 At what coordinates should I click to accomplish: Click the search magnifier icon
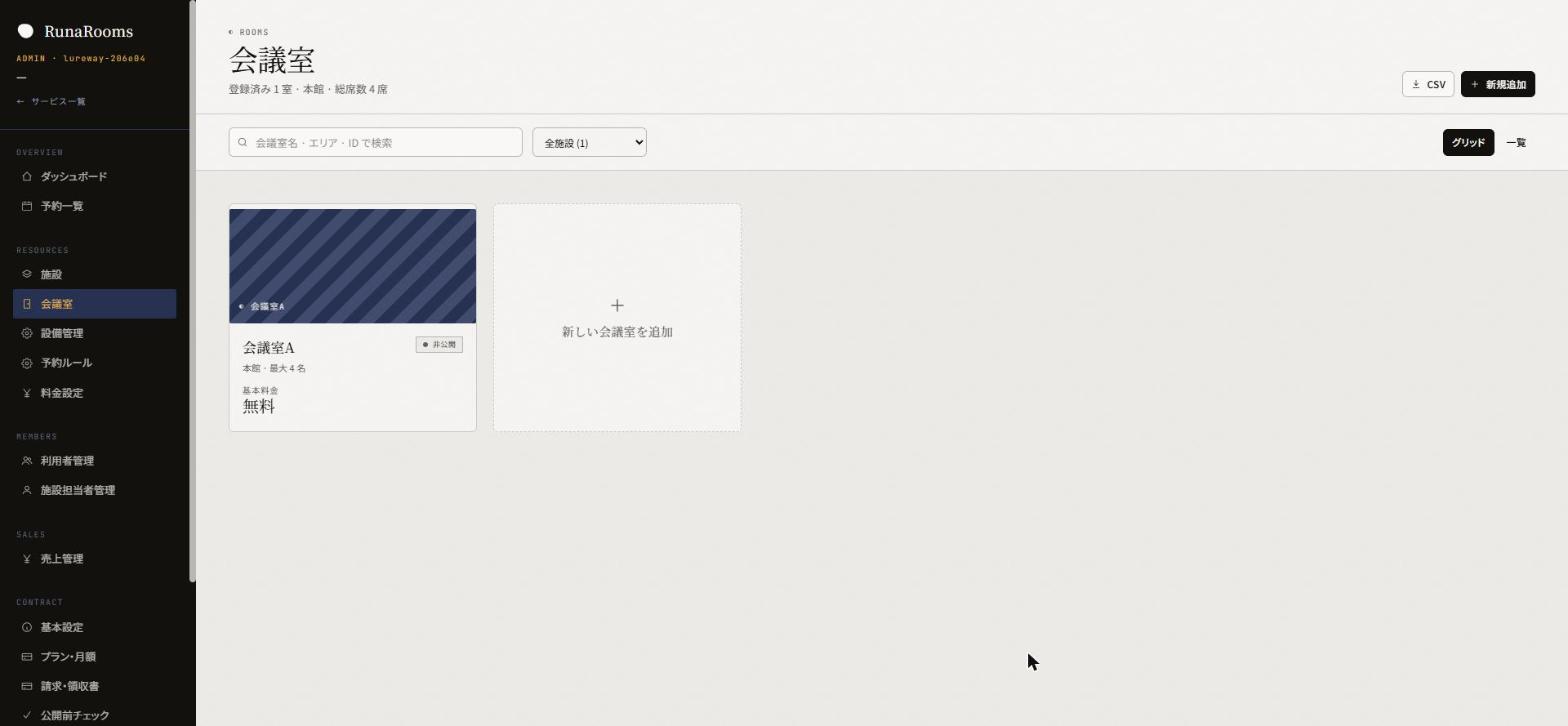pyautogui.click(x=242, y=142)
